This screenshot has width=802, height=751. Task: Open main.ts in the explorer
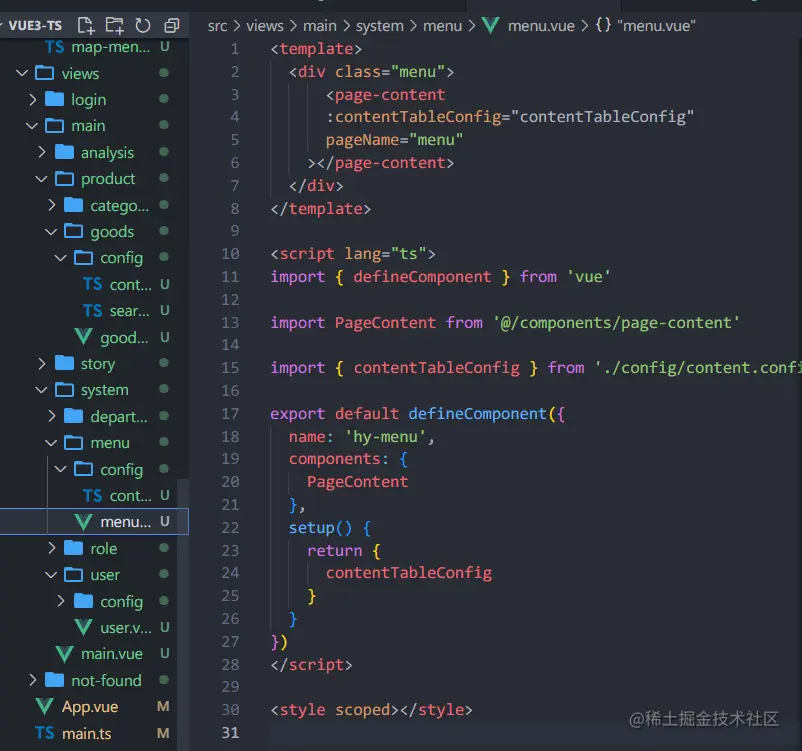tap(86, 733)
